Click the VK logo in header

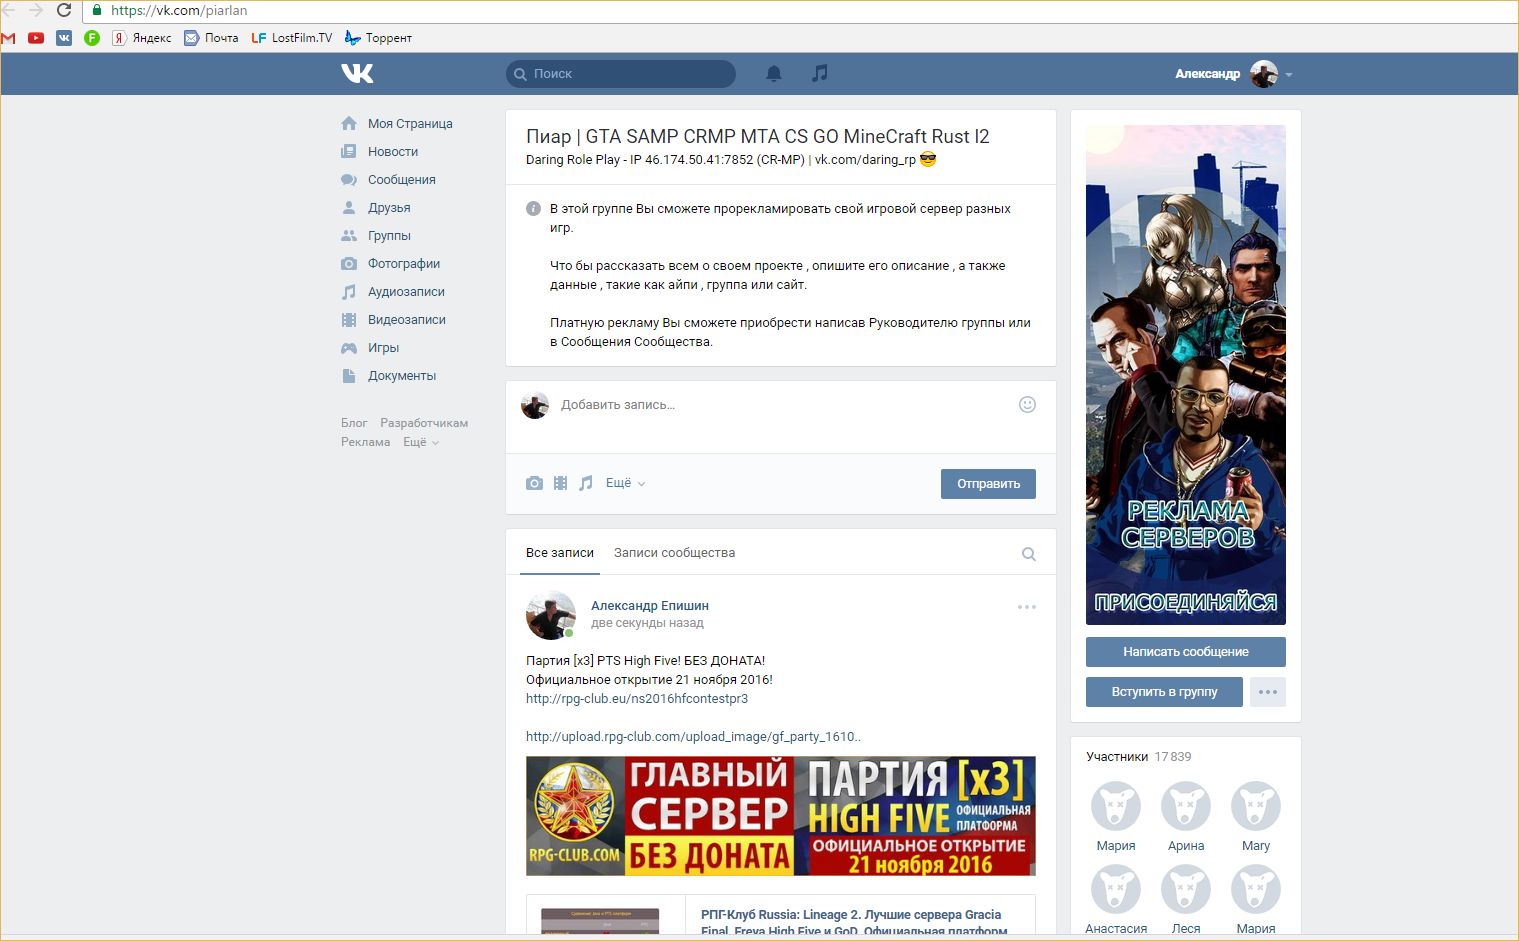click(357, 73)
